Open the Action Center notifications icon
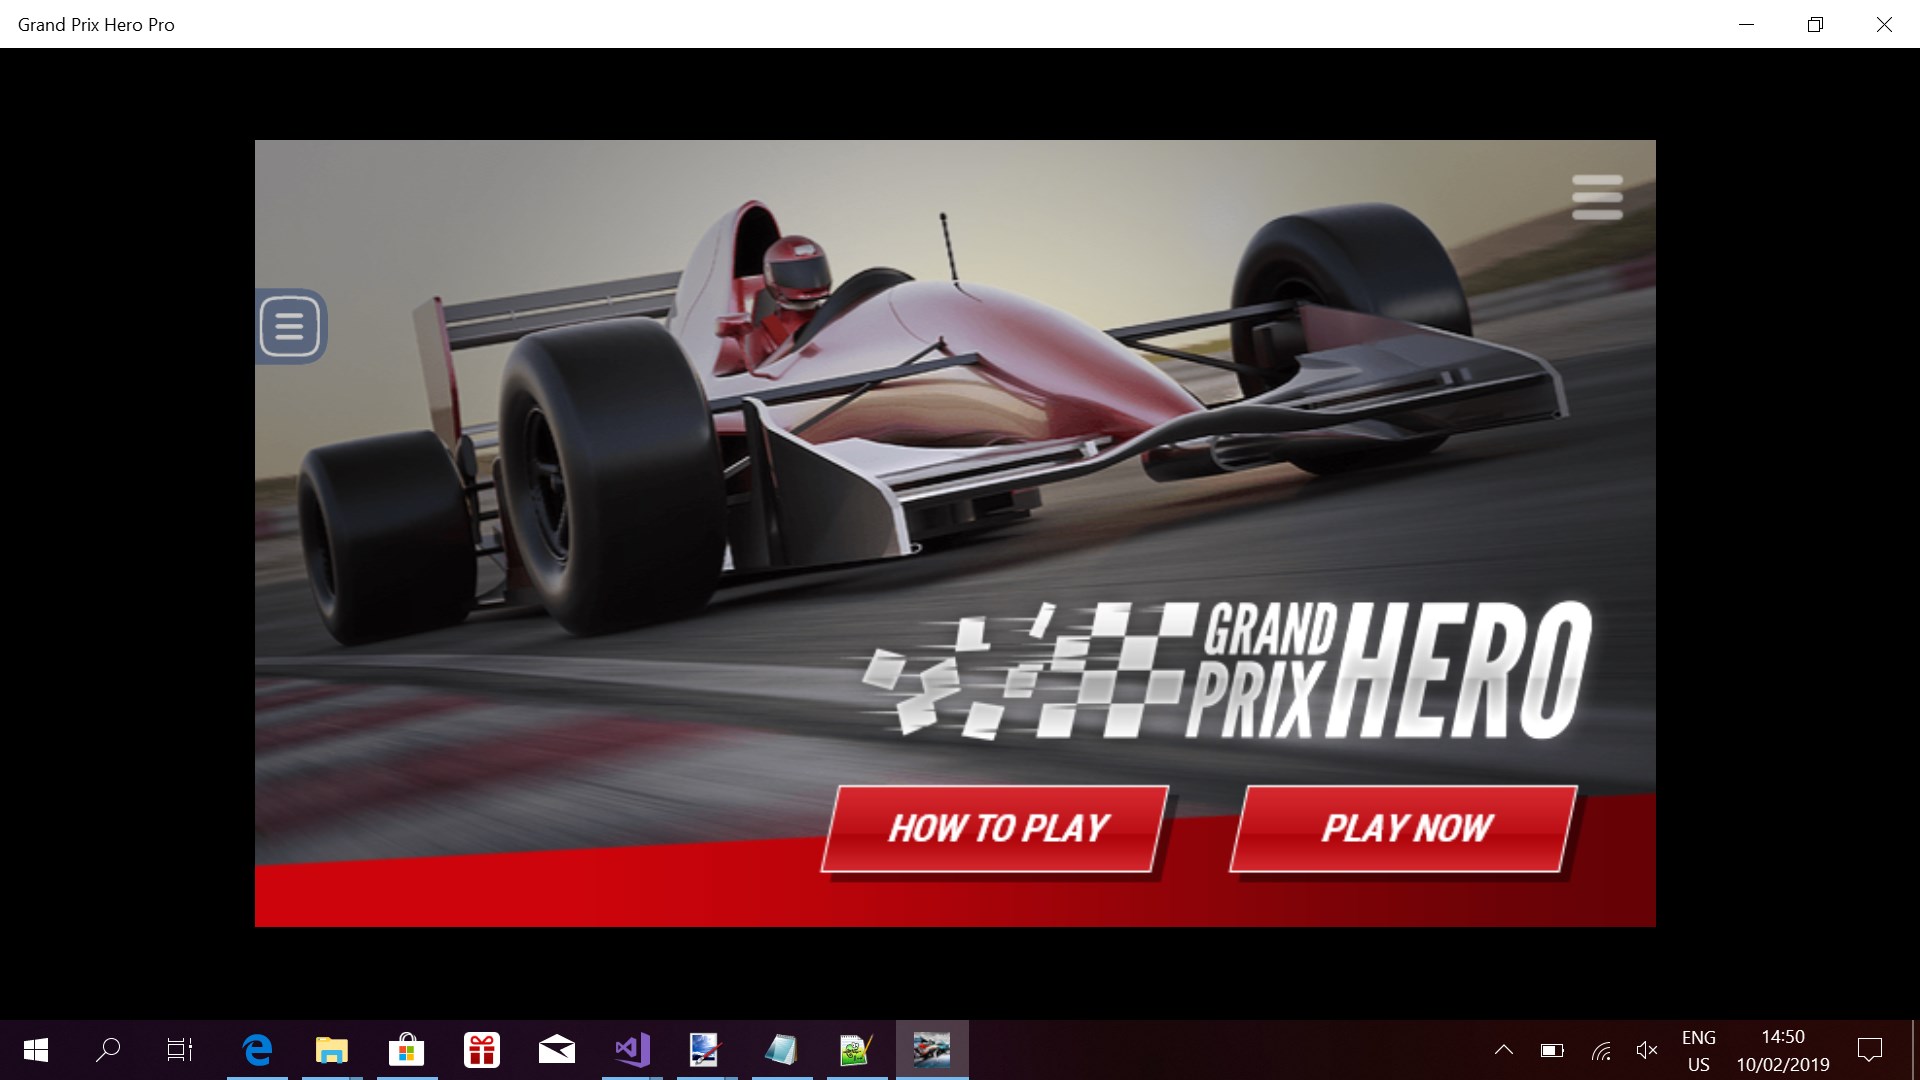This screenshot has height=1080, width=1920. coord(1869,1050)
